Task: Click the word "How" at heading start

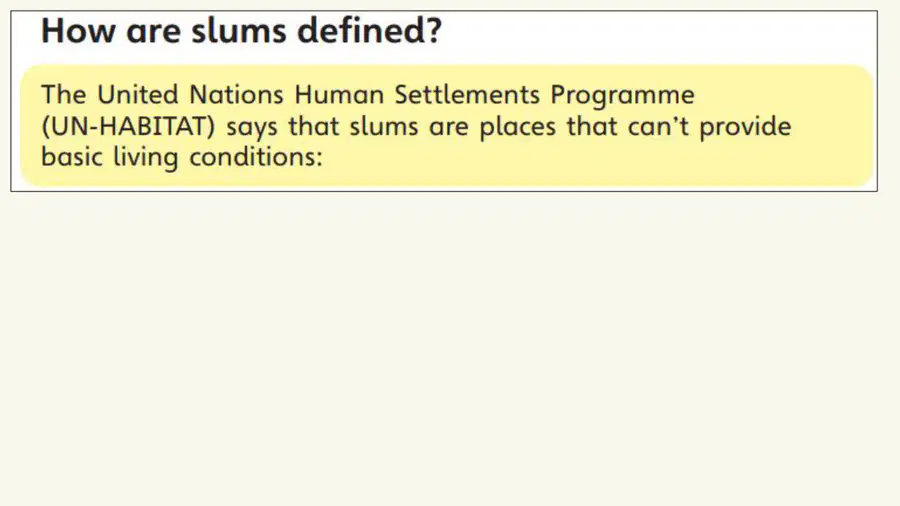Action: [79, 30]
